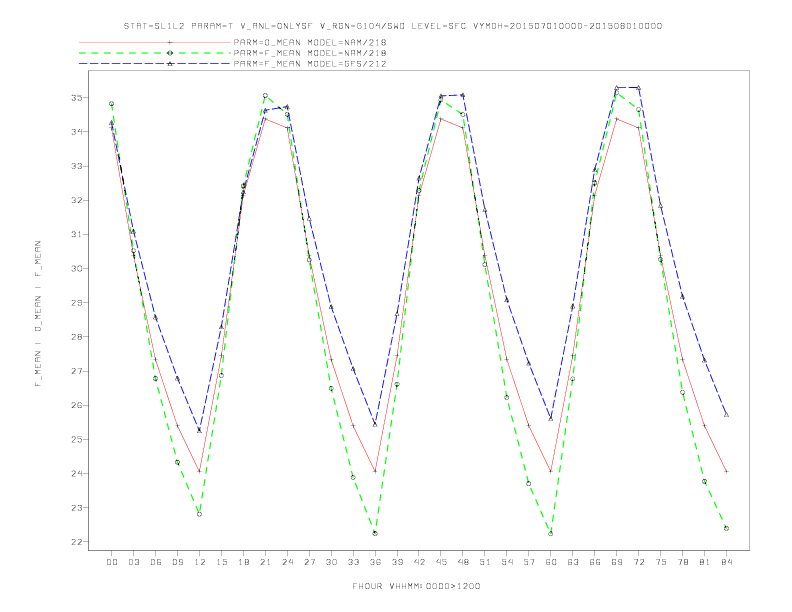Viewport: 792px width, 612px height.
Task: Click the blue dashed line sample in legend
Action: tap(155, 64)
